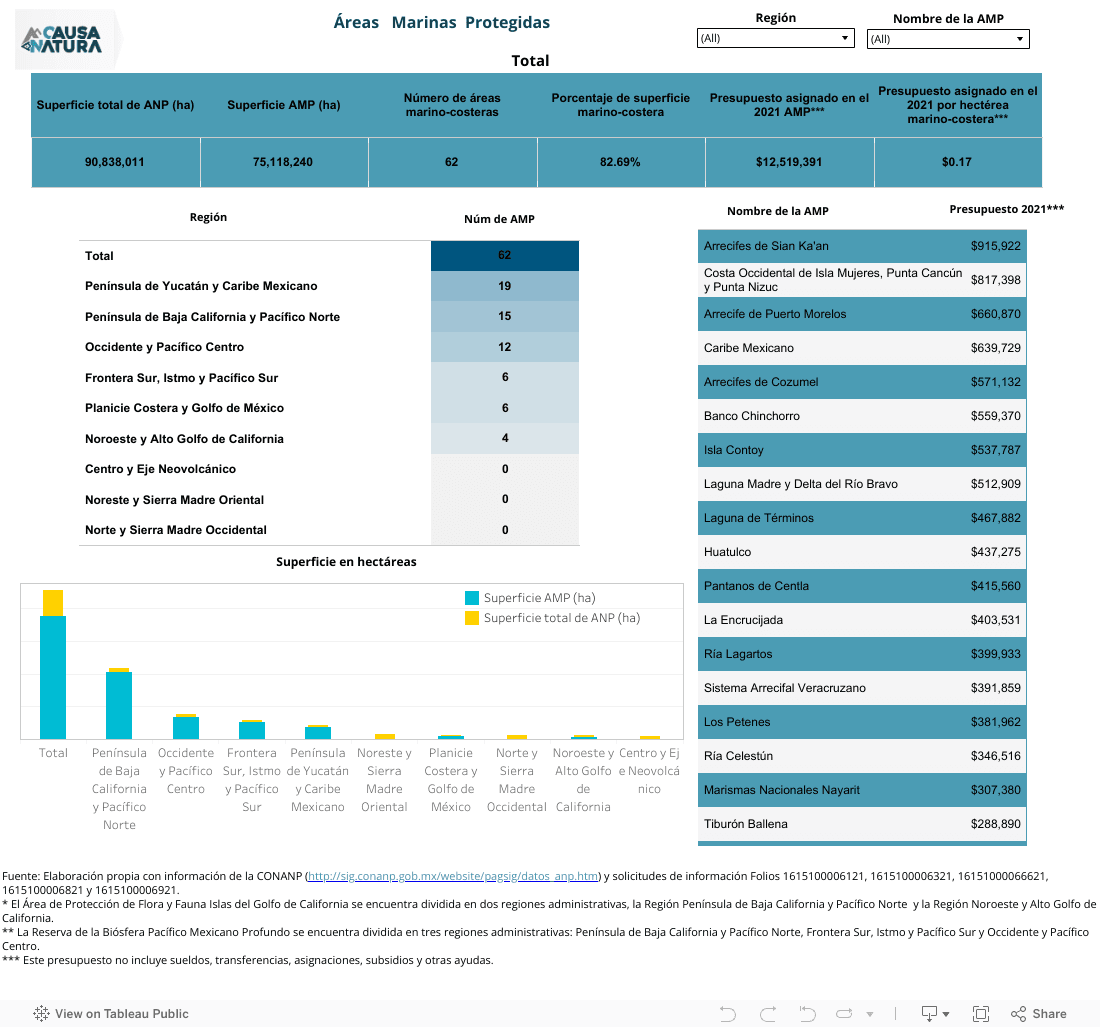Click the Huatulco row
Screen dimensions: 1100x1027
point(861,552)
